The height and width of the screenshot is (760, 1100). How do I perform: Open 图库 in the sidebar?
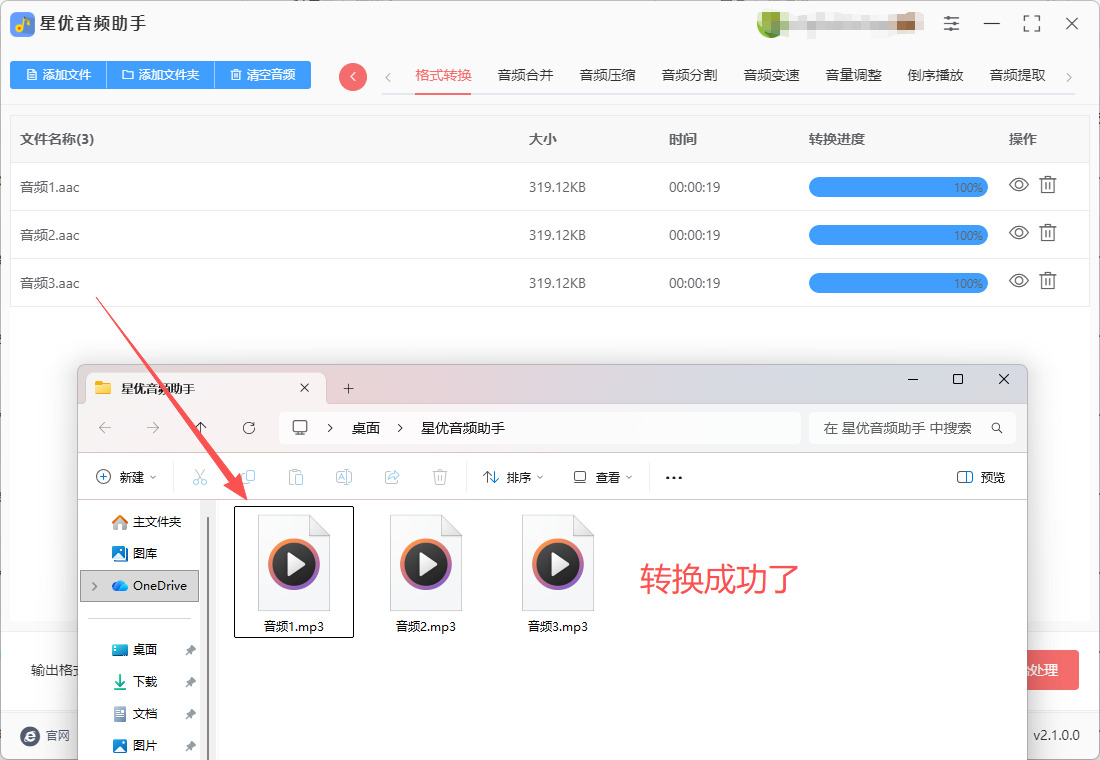pos(135,553)
